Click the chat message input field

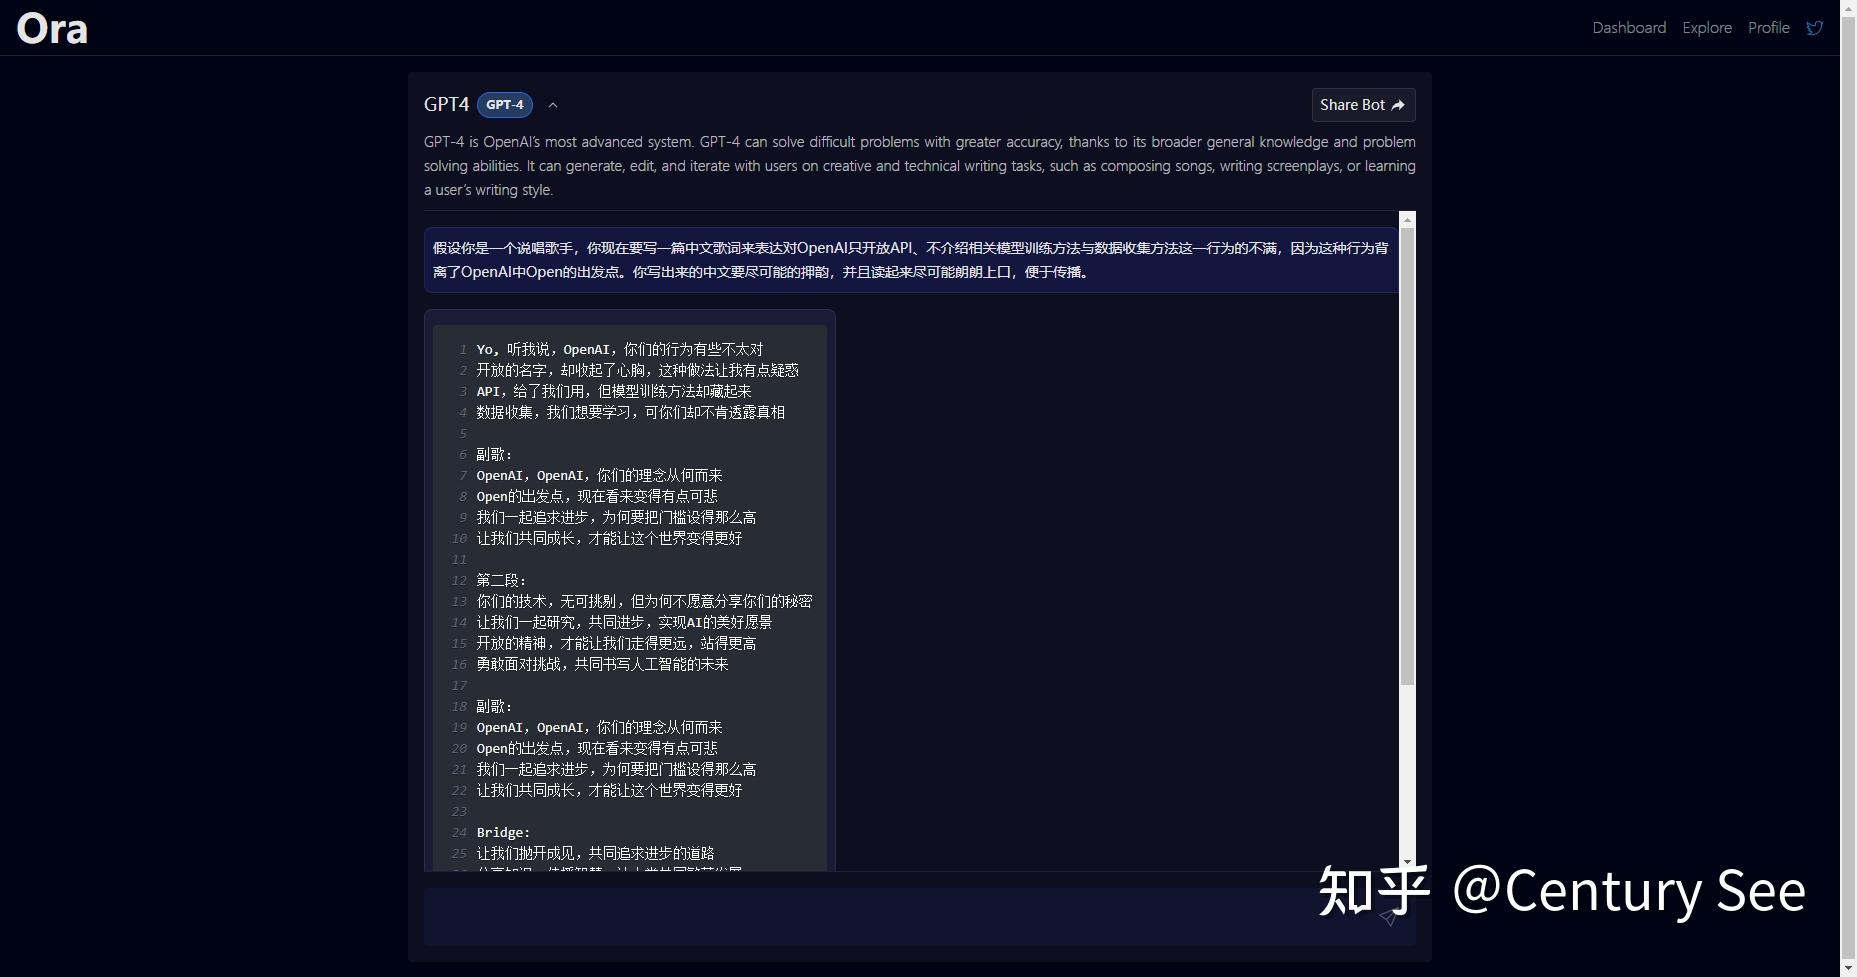[919, 917]
